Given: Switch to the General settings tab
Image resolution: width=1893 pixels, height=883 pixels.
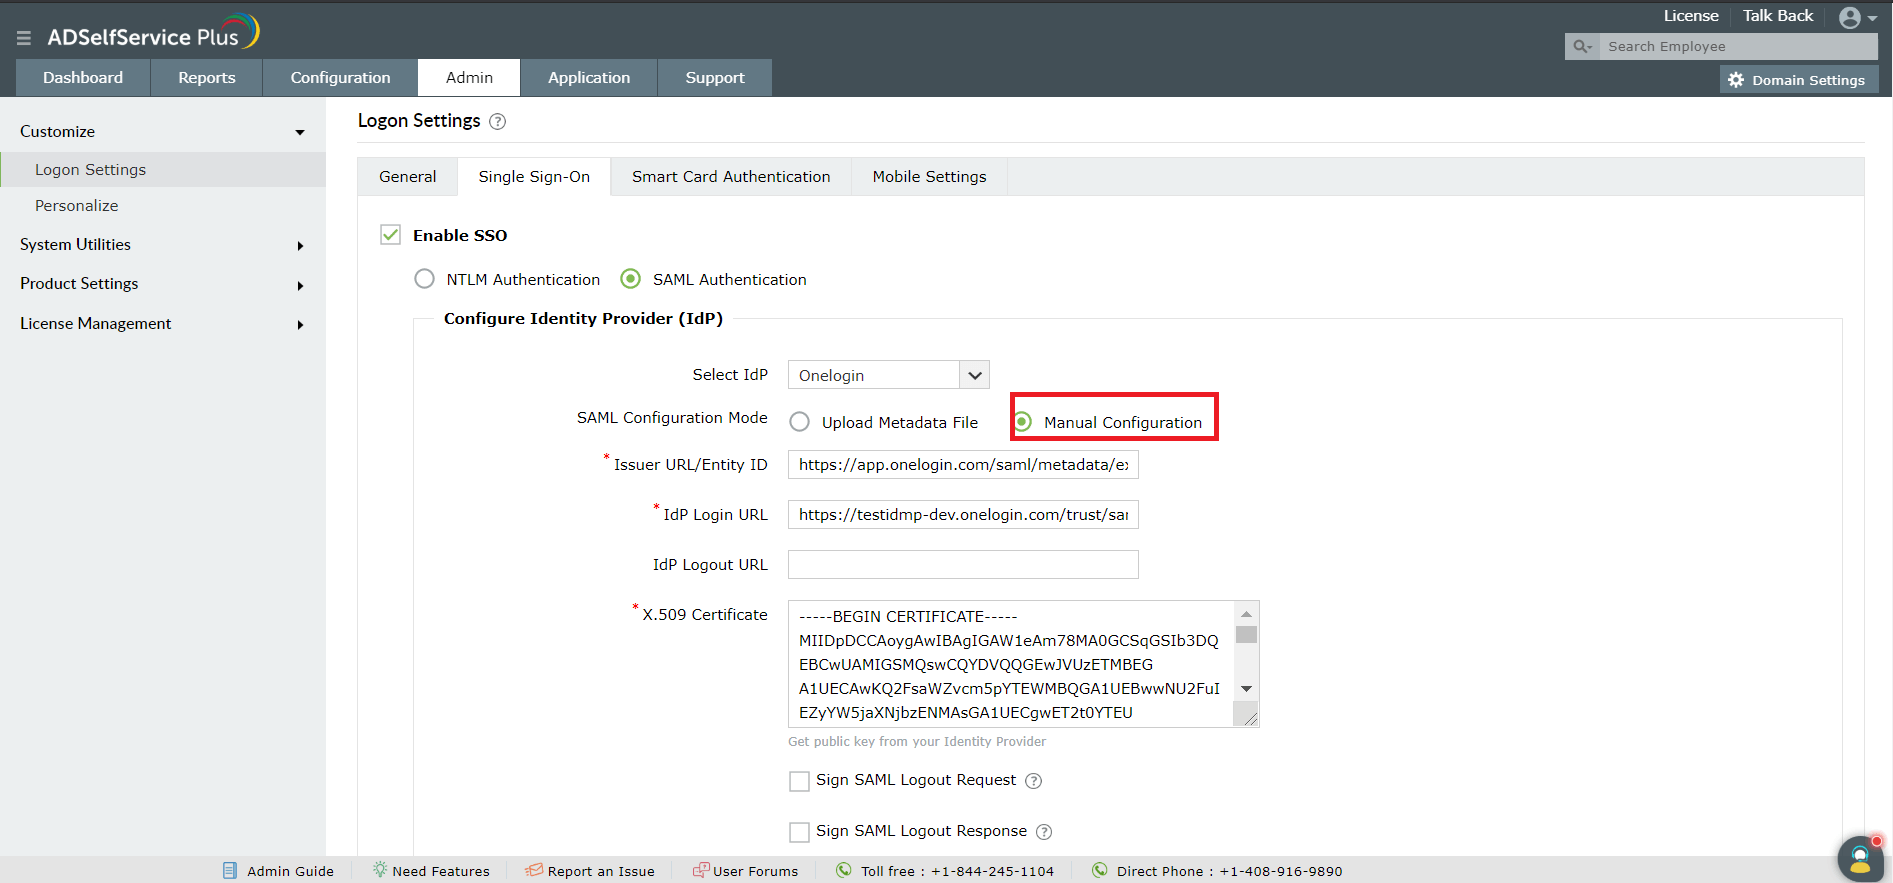Looking at the screenshot, I should tap(408, 177).
